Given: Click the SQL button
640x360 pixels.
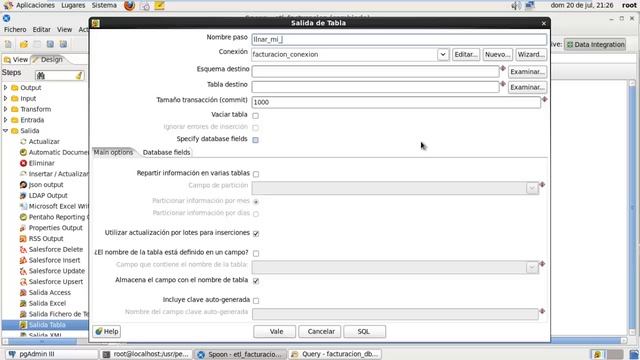Looking at the screenshot, I should 364,331.
